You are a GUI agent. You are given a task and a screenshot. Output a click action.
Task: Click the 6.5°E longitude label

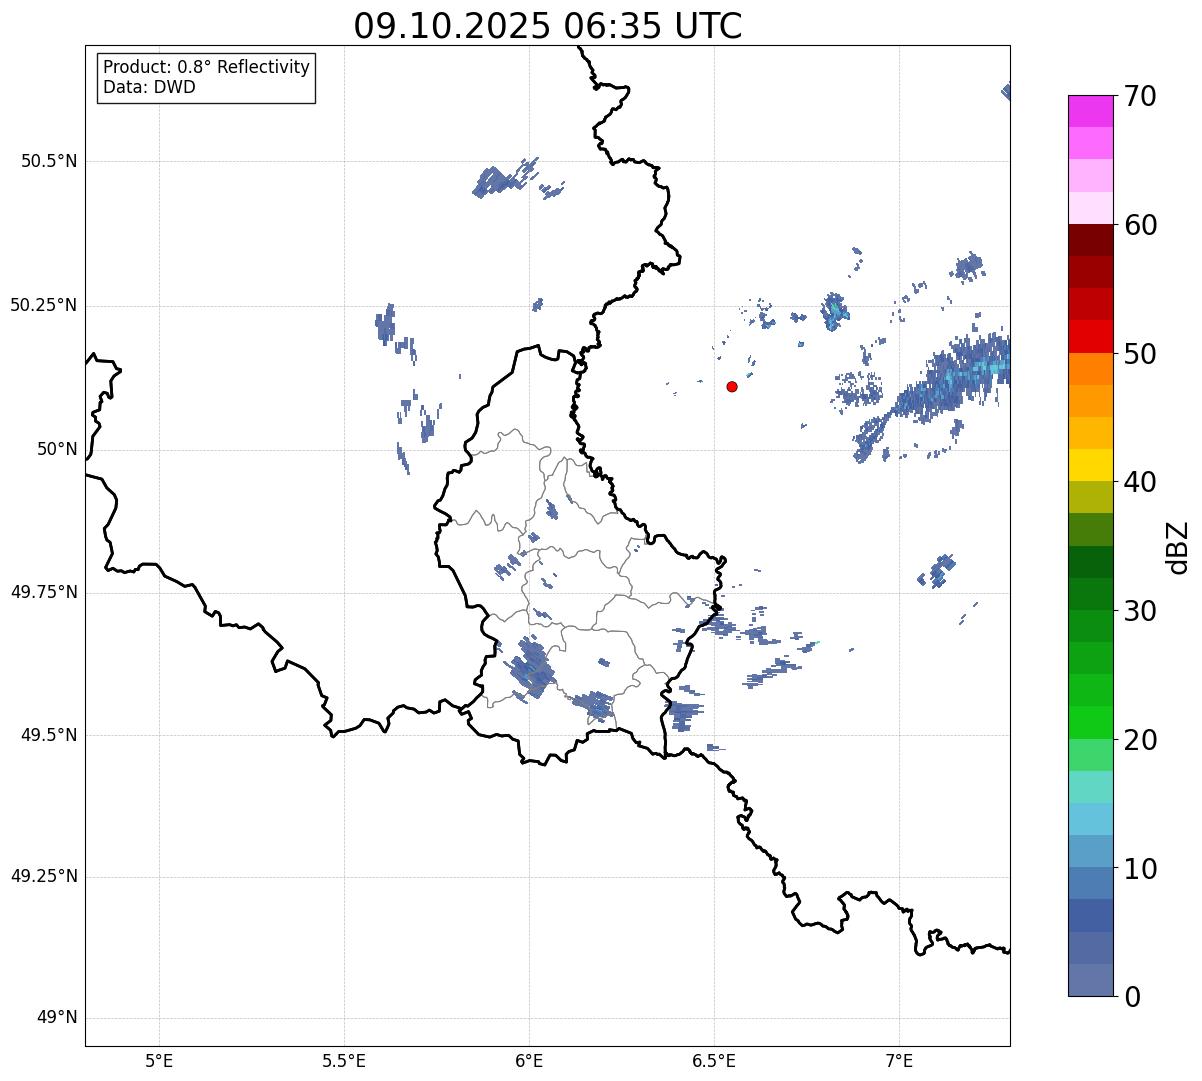pos(714,1060)
